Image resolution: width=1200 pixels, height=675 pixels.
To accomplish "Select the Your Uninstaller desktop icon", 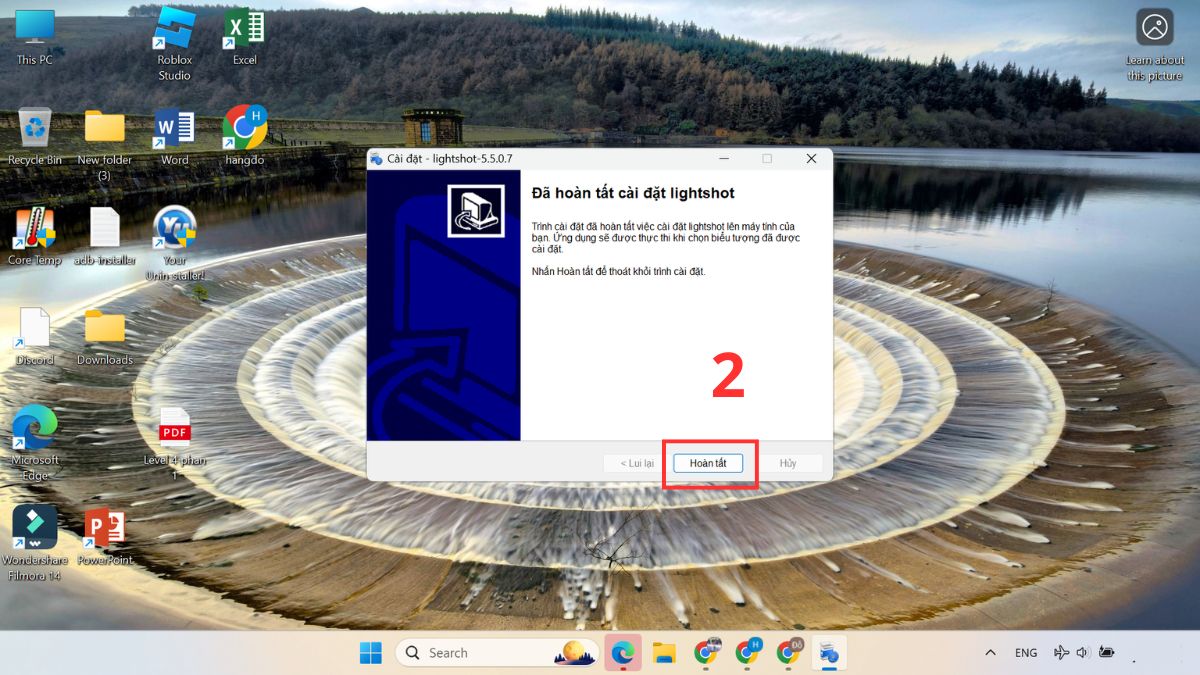I will 174,243.
